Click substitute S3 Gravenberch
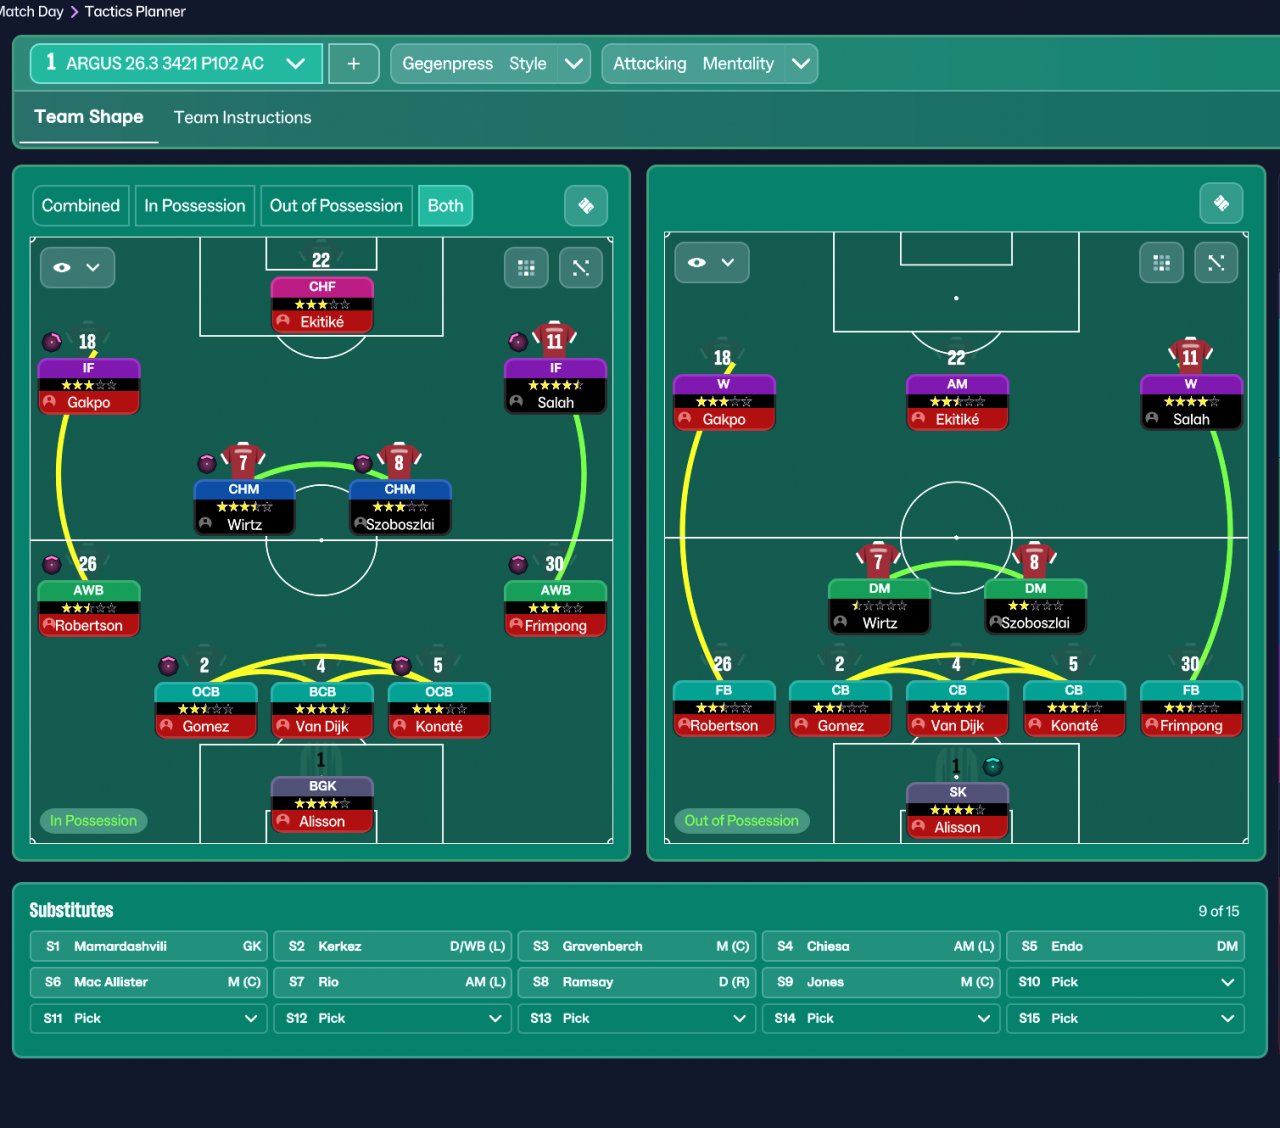Image resolution: width=1280 pixels, height=1128 pixels. click(637, 946)
